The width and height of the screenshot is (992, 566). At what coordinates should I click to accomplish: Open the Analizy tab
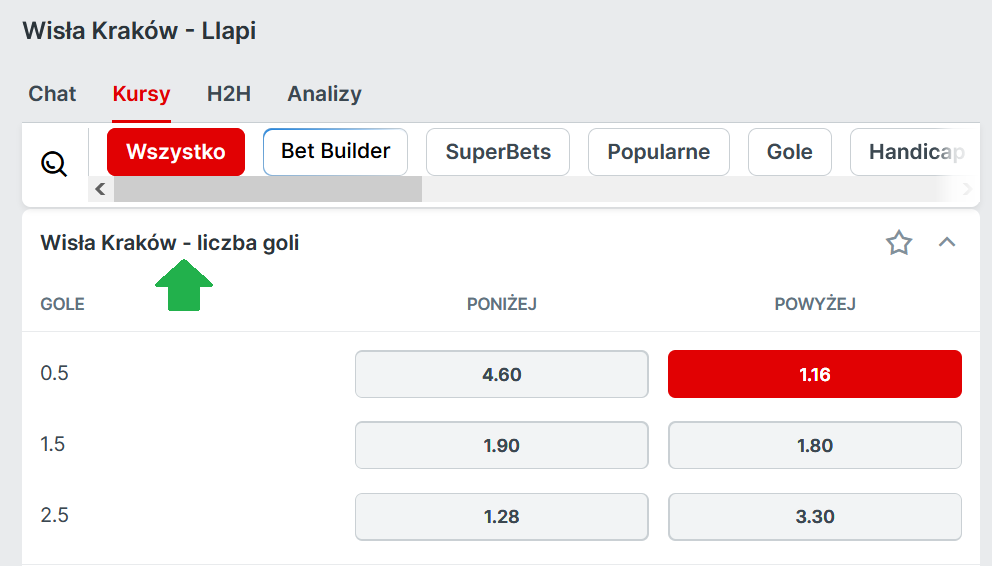click(x=324, y=94)
